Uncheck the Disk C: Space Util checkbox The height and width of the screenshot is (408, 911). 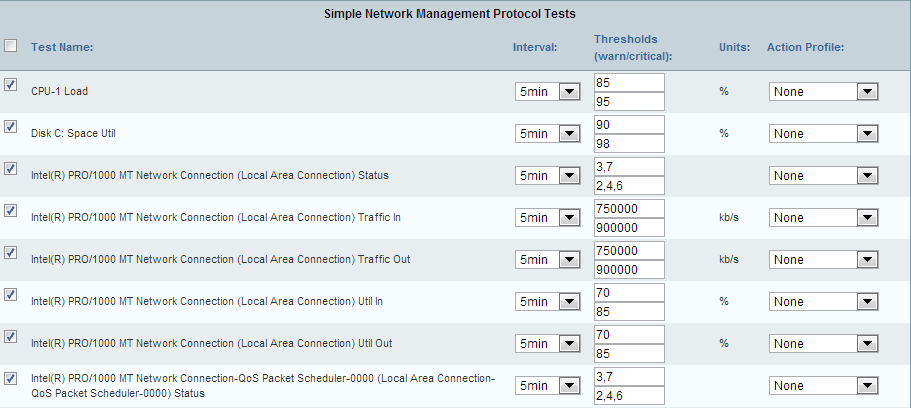(x=11, y=127)
